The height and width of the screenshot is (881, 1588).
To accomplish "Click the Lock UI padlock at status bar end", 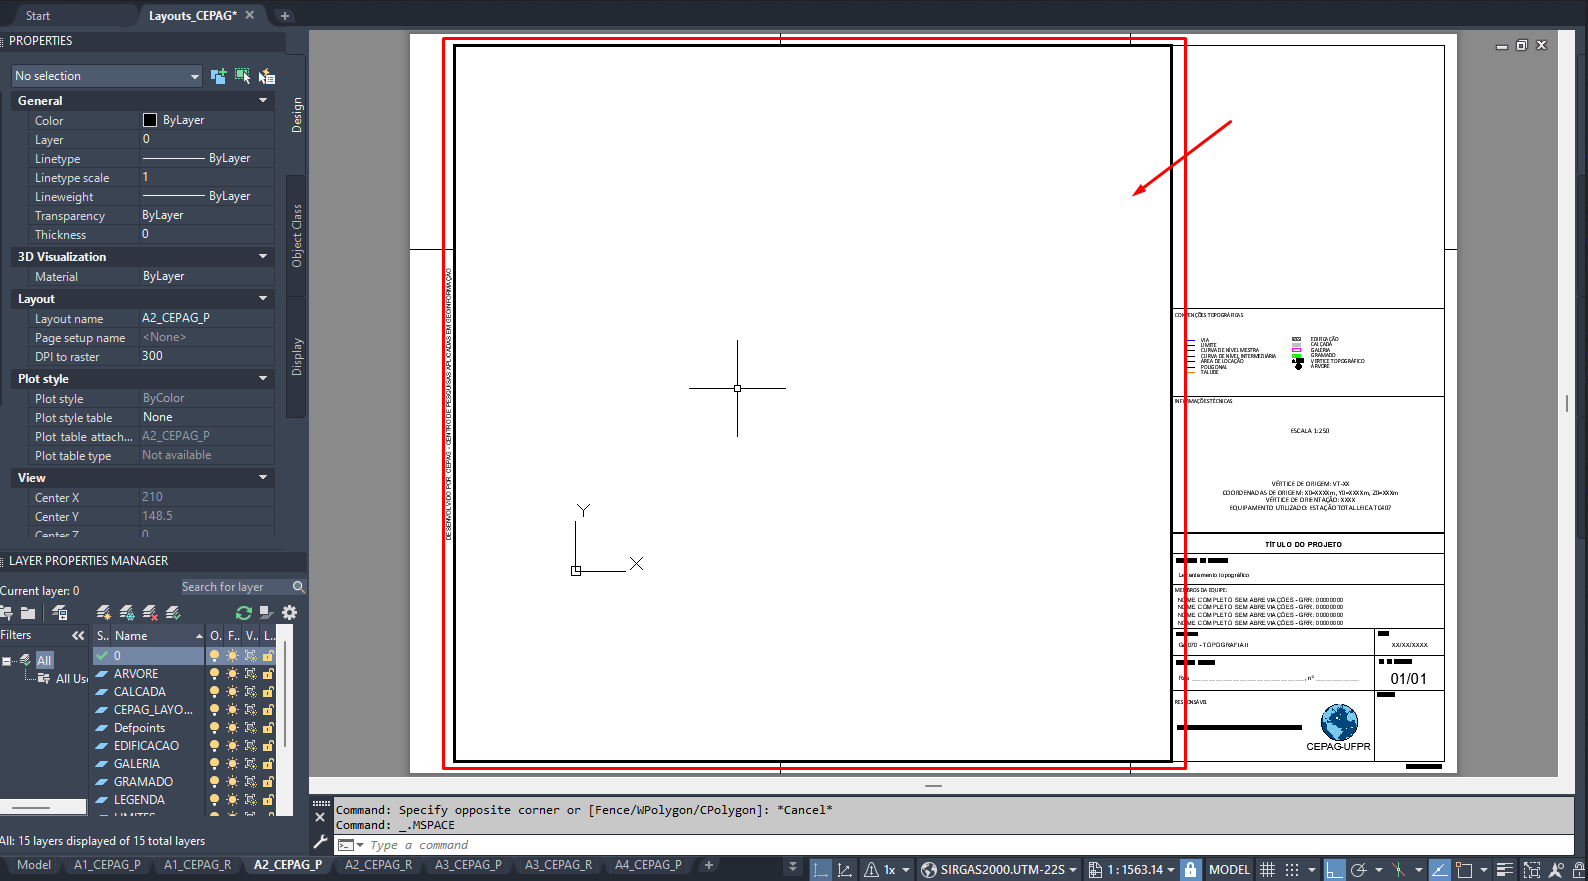I will point(1579,869).
